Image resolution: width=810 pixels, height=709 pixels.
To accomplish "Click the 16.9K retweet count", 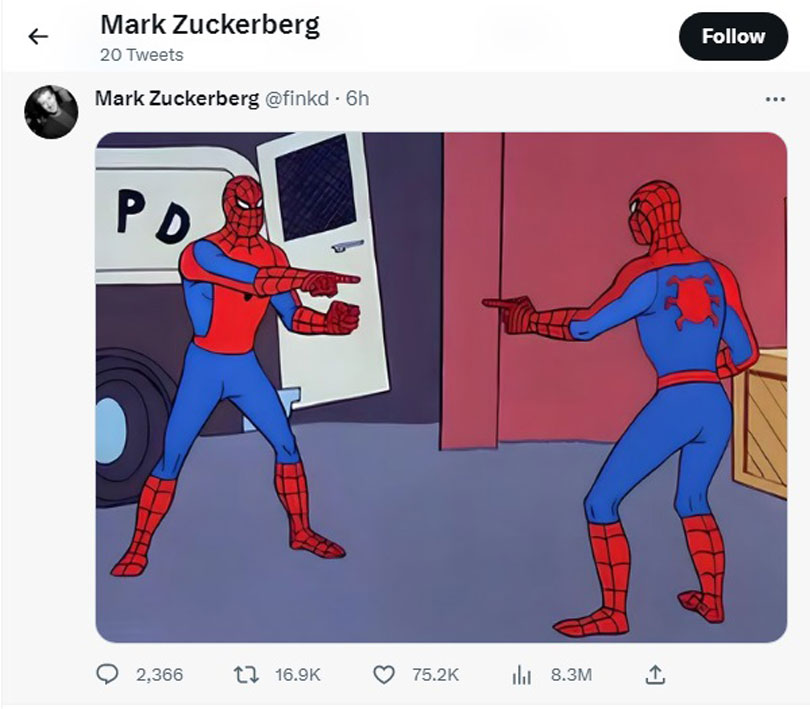I will click(x=298, y=675).
